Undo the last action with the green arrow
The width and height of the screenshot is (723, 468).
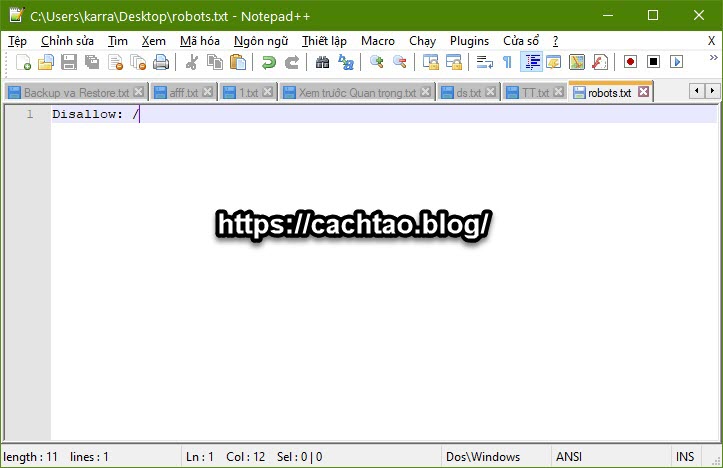(268, 62)
